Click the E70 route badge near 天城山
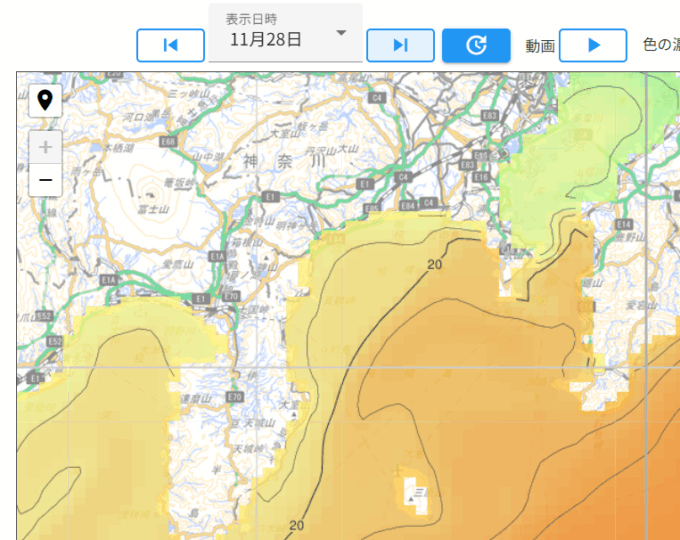 point(235,397)
